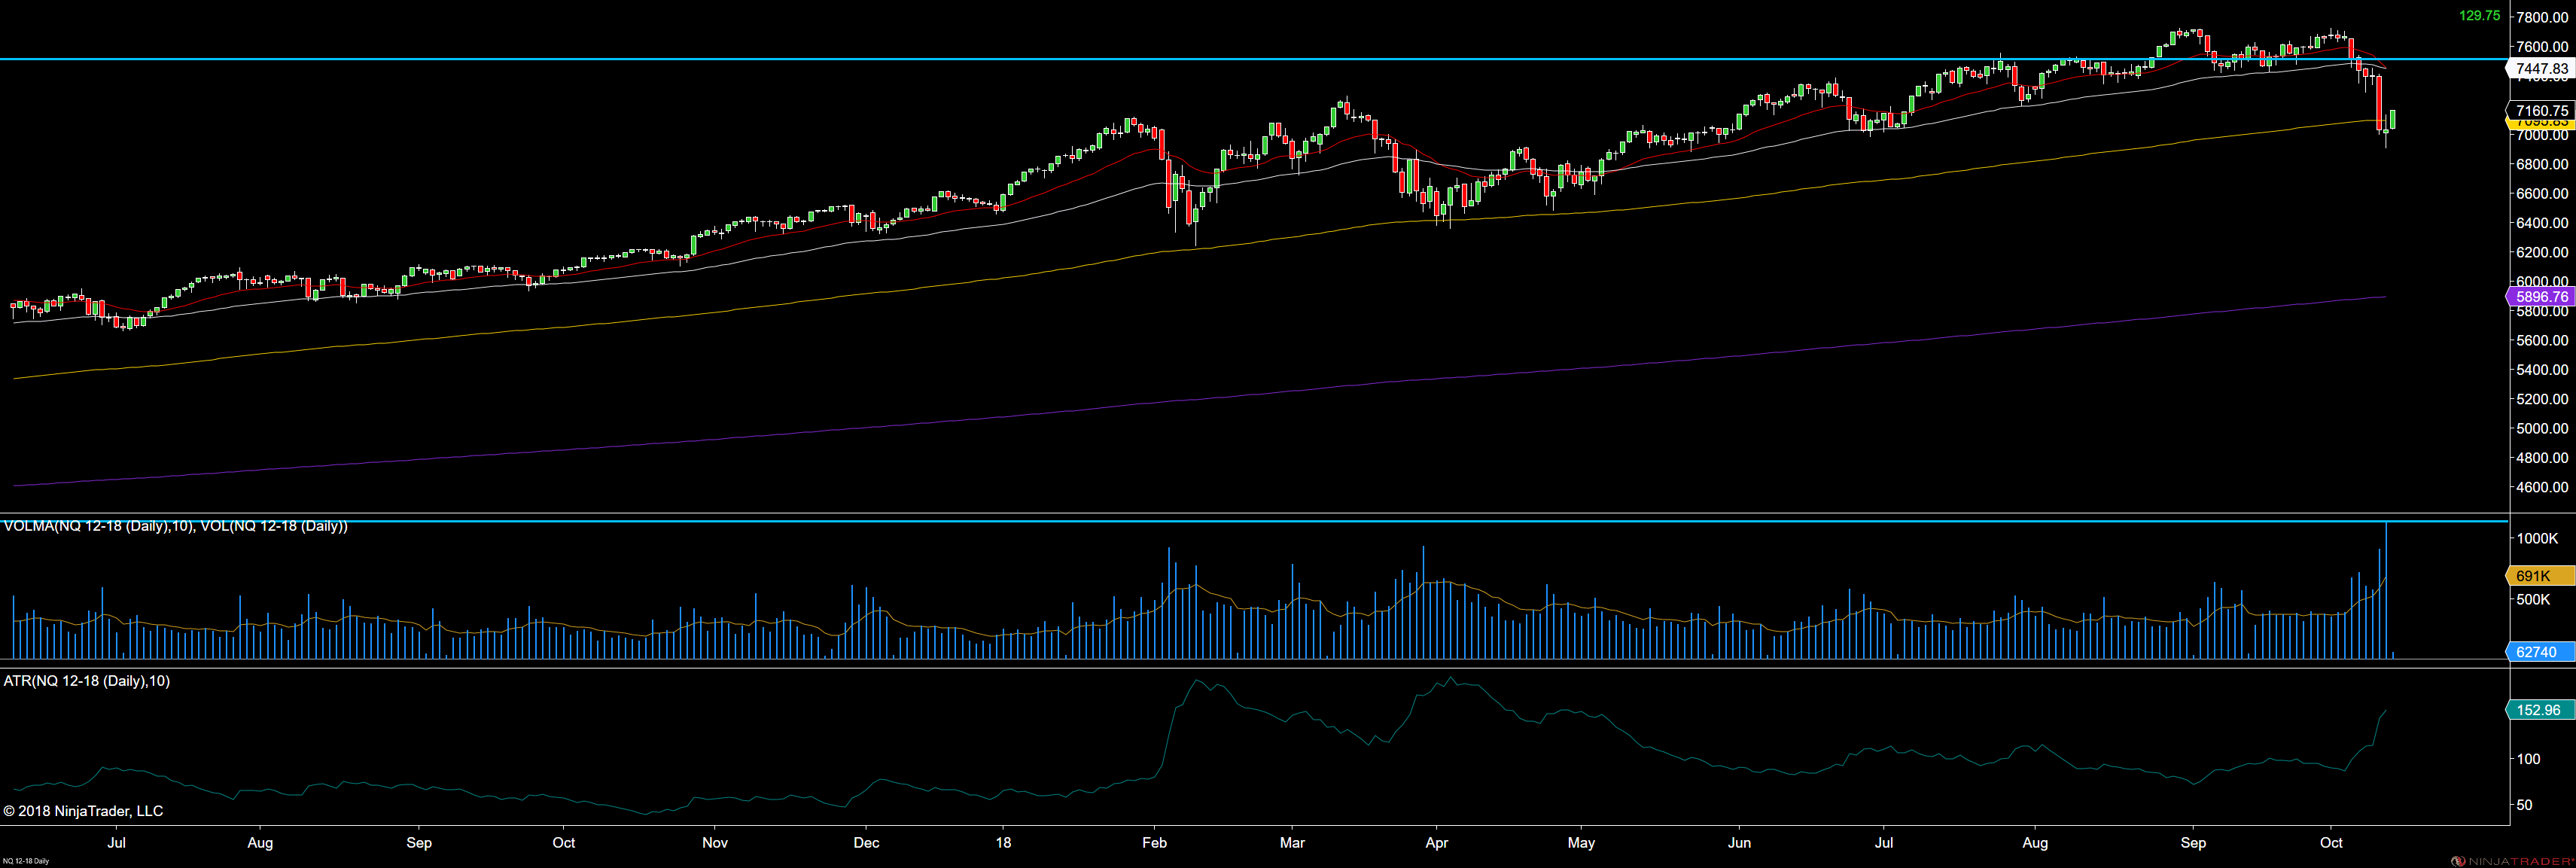Click the Jun label on time axis

click(1740, 843)
